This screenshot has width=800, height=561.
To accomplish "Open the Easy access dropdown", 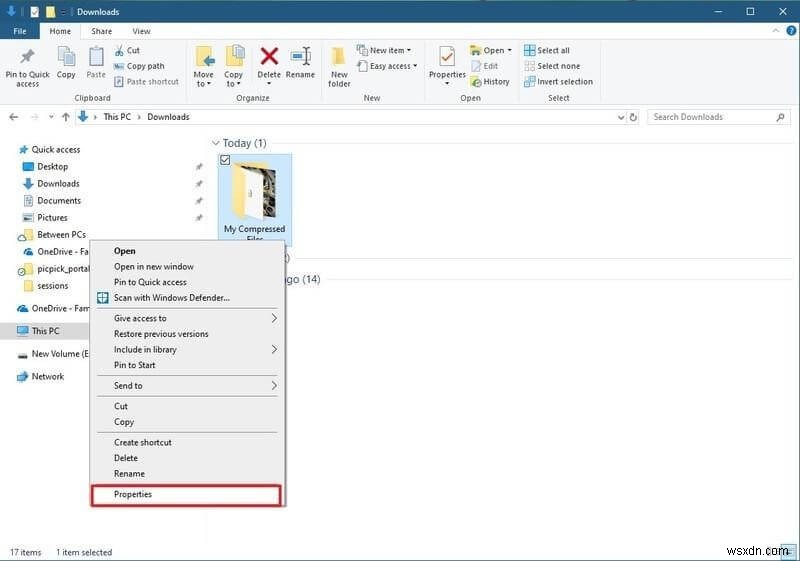I will 415,66.
